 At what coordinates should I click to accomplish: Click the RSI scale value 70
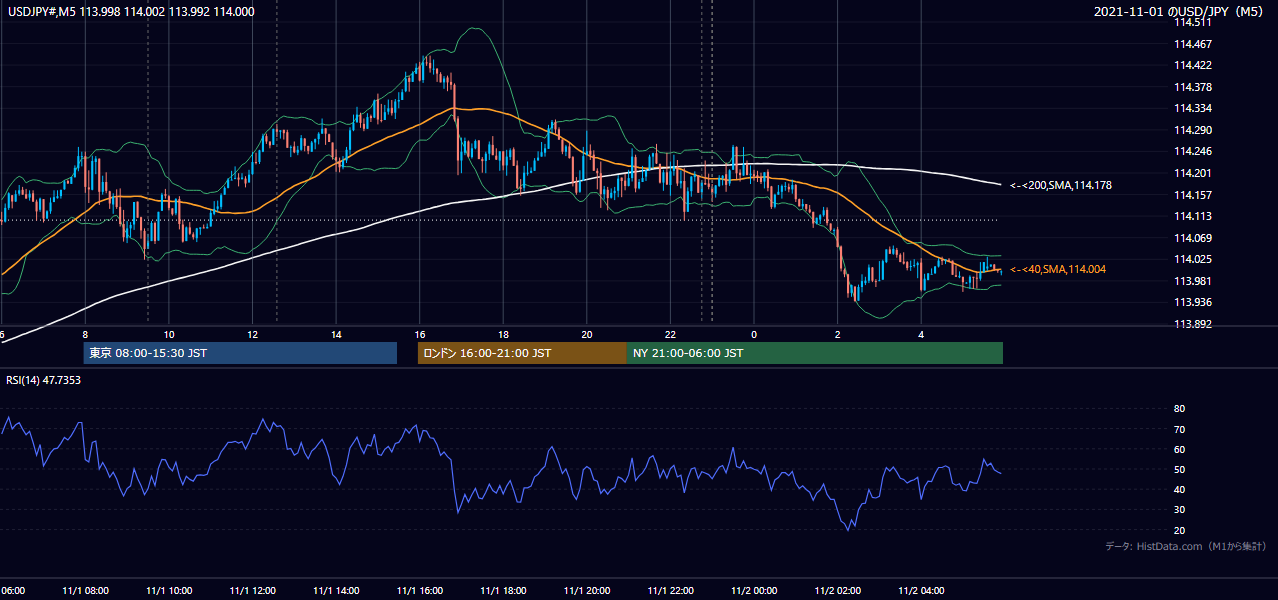(x=1179, y=429)
